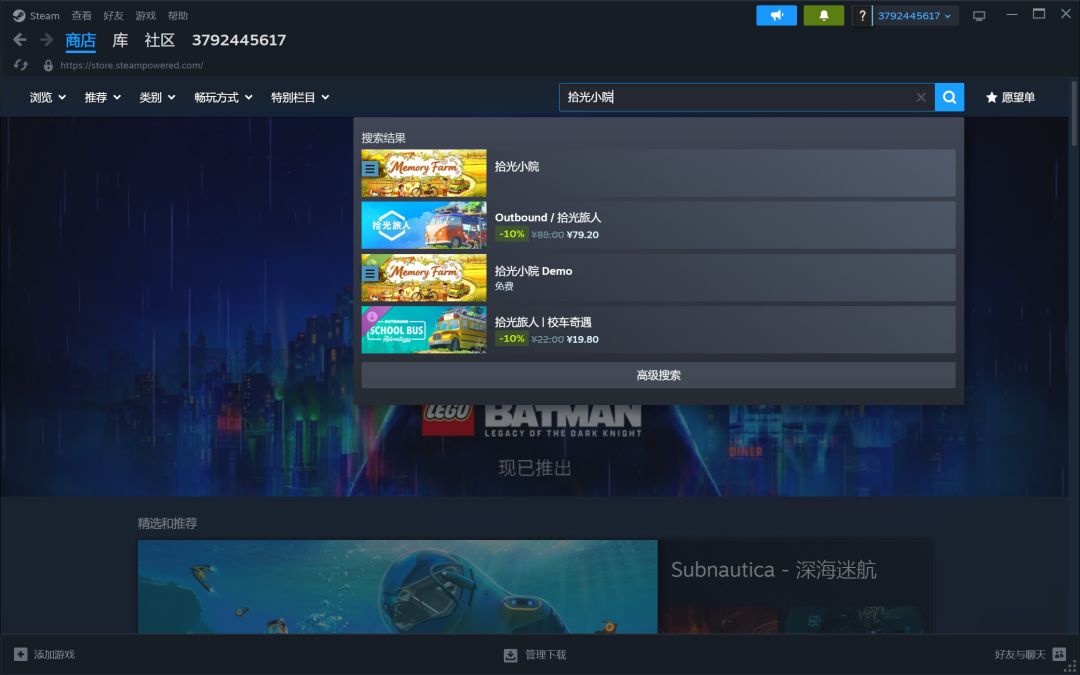
Task: Open the Outbound / 拾光旅人 search result
Action: pyautogui.click(x=658, y=225)
